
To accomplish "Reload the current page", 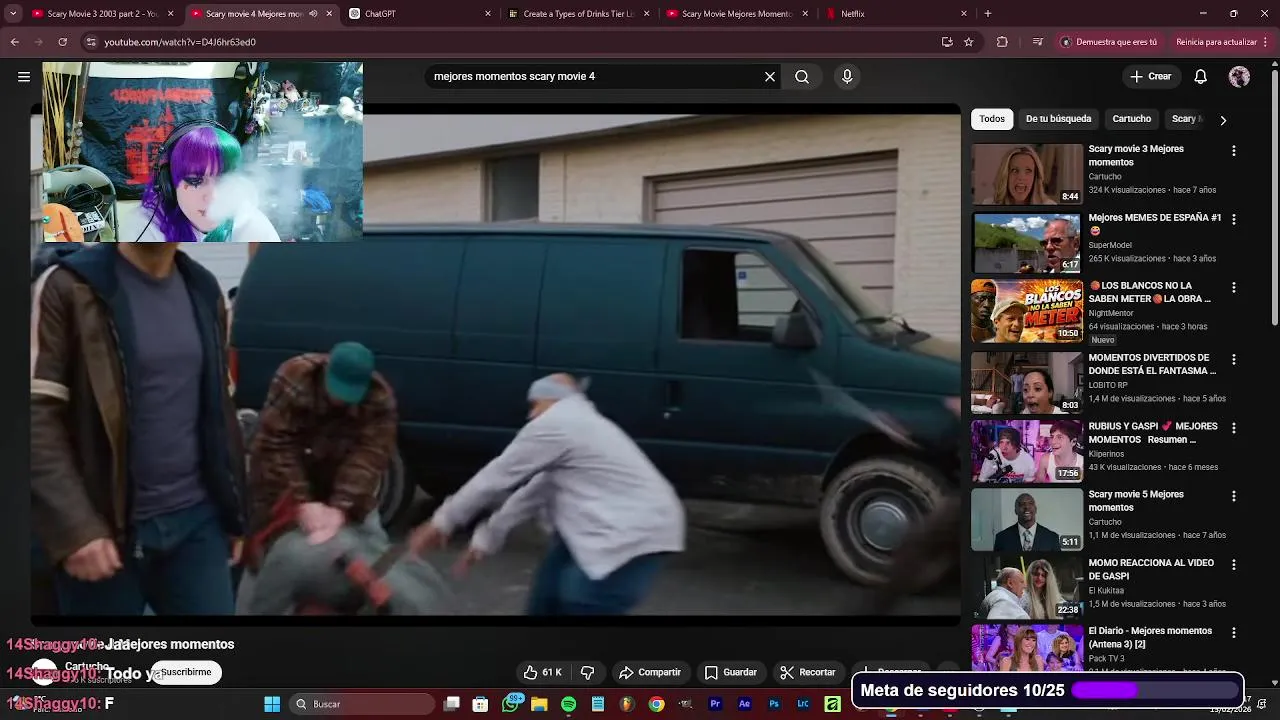I will point(62,42).
